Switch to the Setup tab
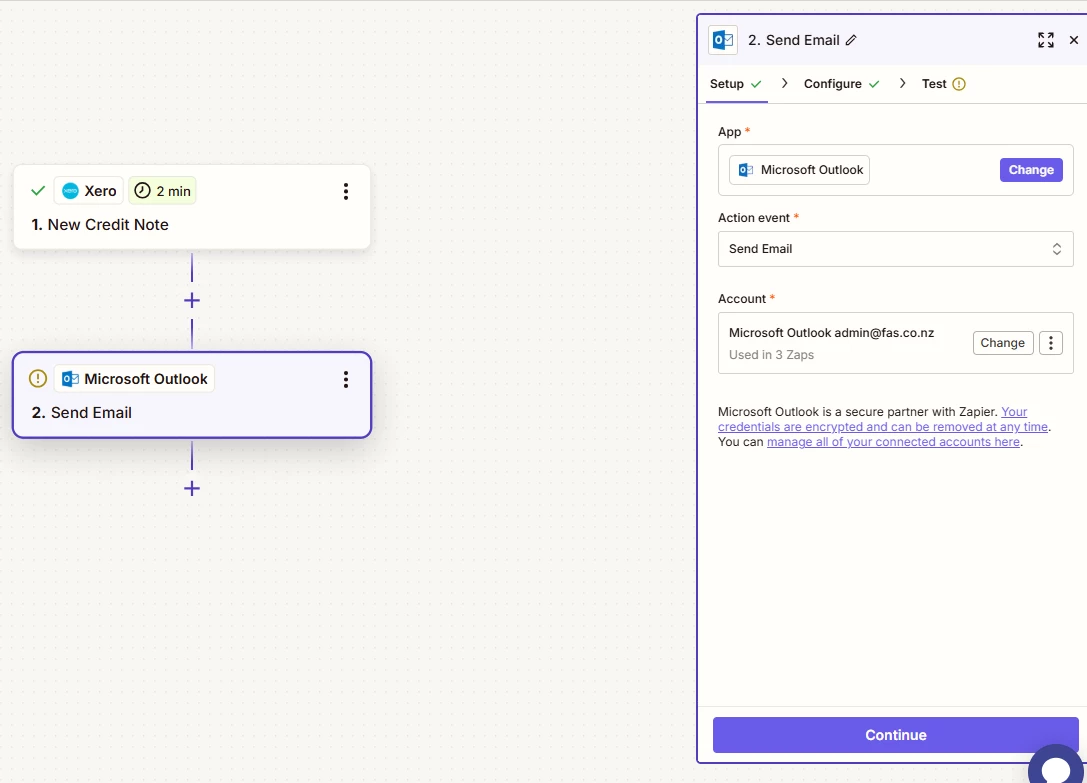1087x783 pixels. [x=736, y=84]
